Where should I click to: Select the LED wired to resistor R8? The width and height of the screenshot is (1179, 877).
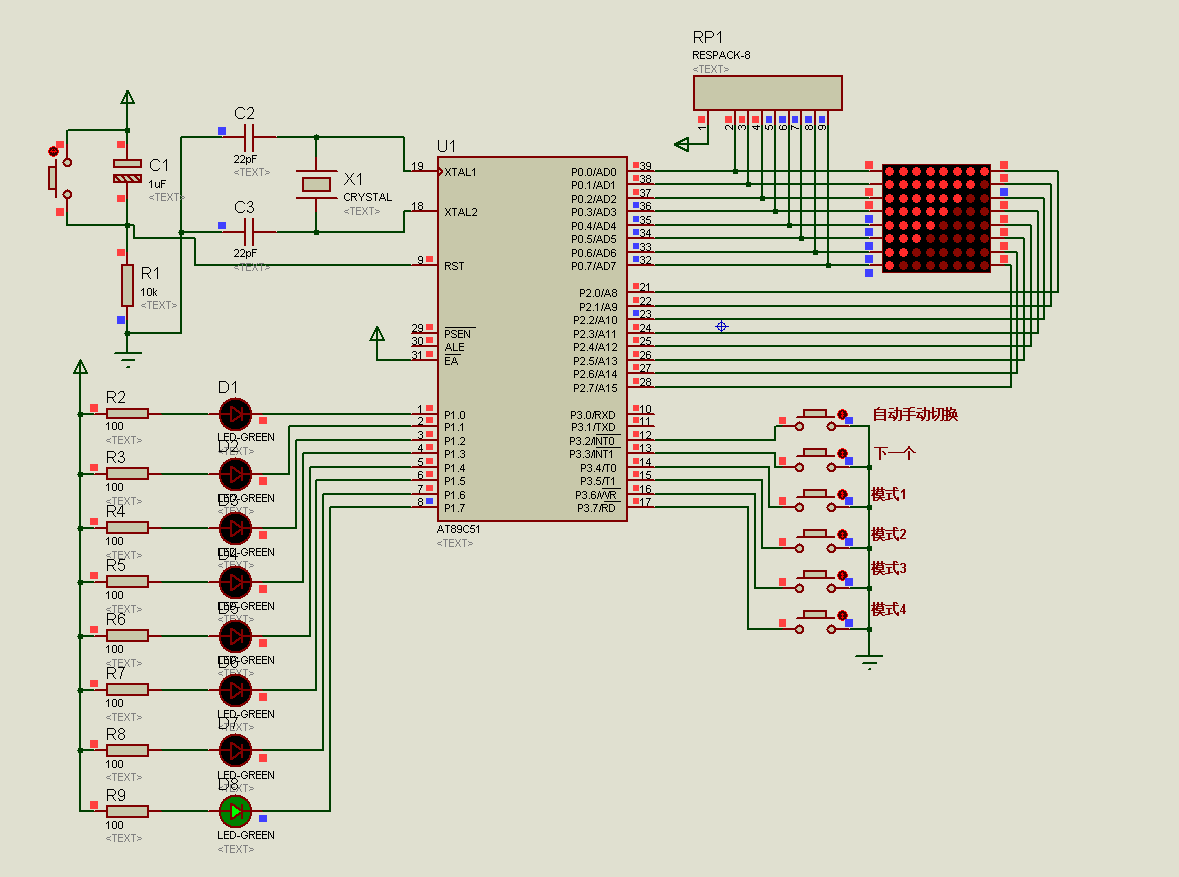coord(235,750)
